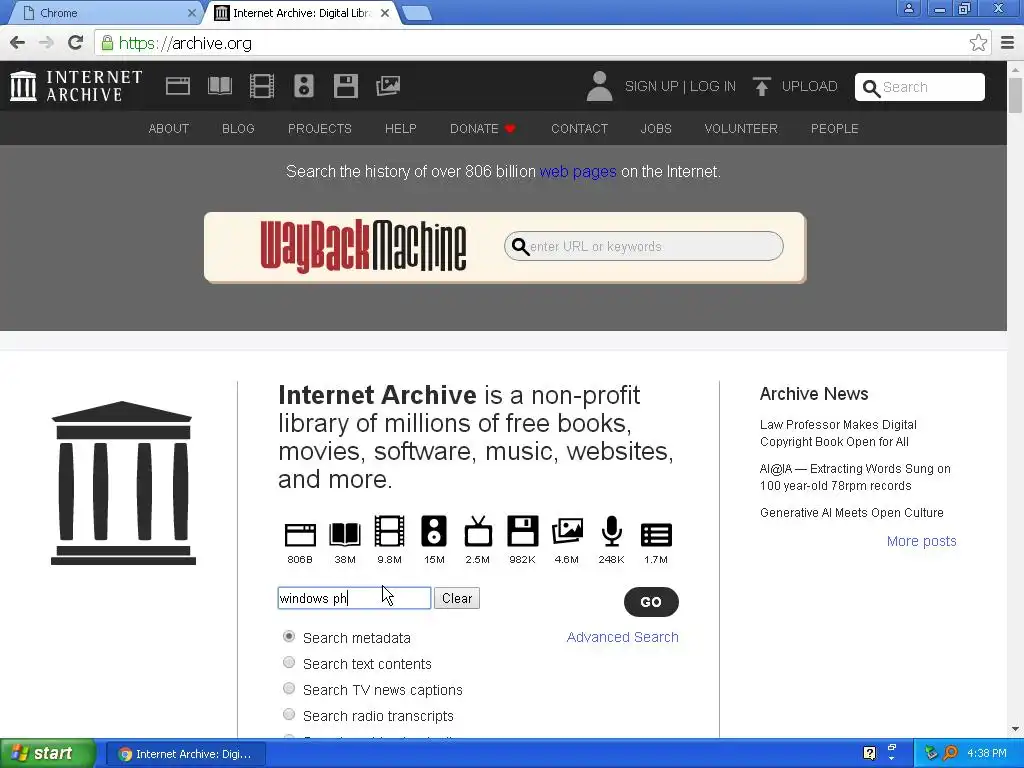Open the 982K software collection icon
The height and width of the screenshot is (768, 1024).
pos(522,531)
